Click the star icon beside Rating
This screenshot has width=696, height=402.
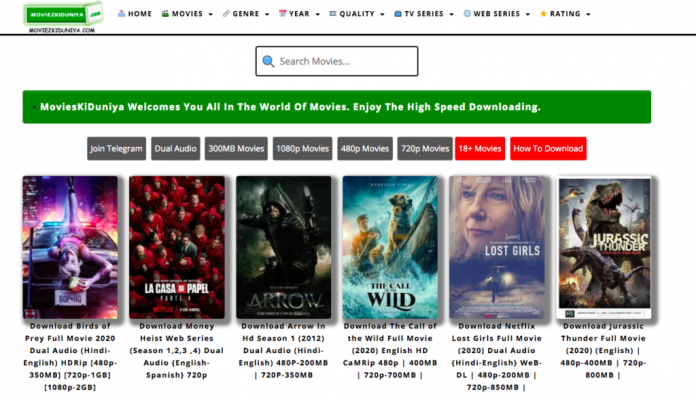point(543,14)
